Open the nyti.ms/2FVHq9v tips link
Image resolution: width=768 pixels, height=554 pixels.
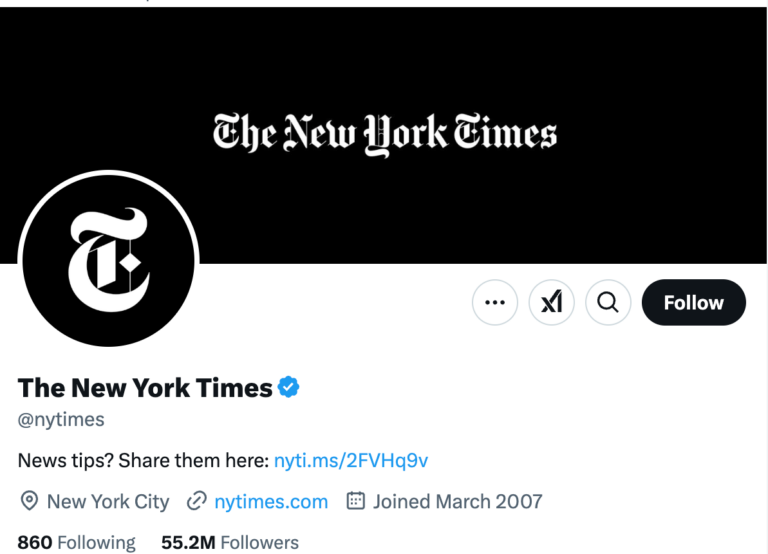[351, 460]
